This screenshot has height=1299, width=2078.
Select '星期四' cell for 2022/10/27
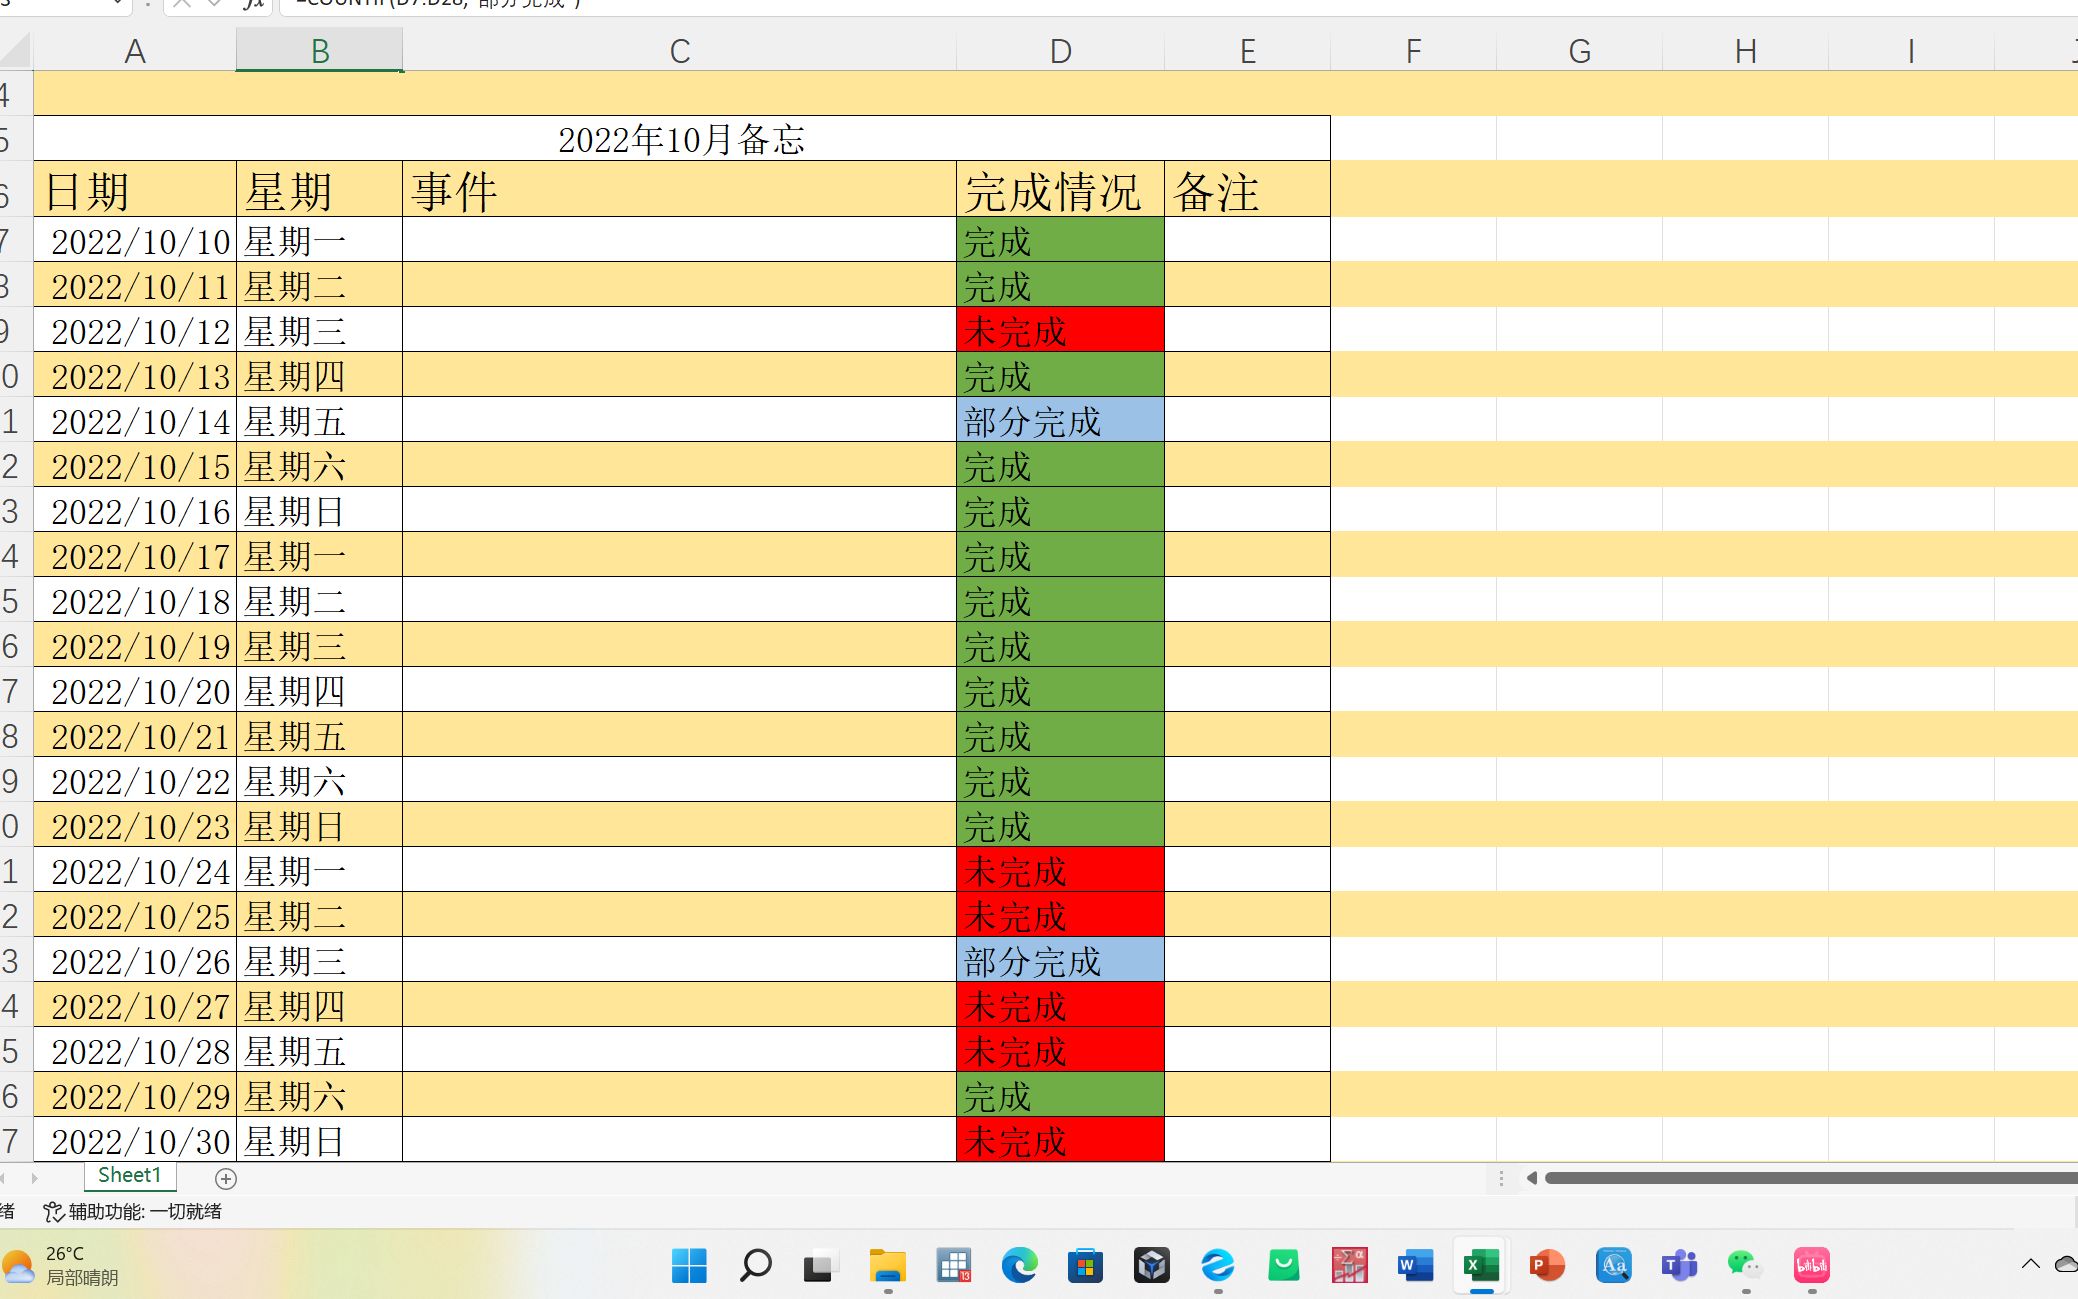[x=320, y=1005]
